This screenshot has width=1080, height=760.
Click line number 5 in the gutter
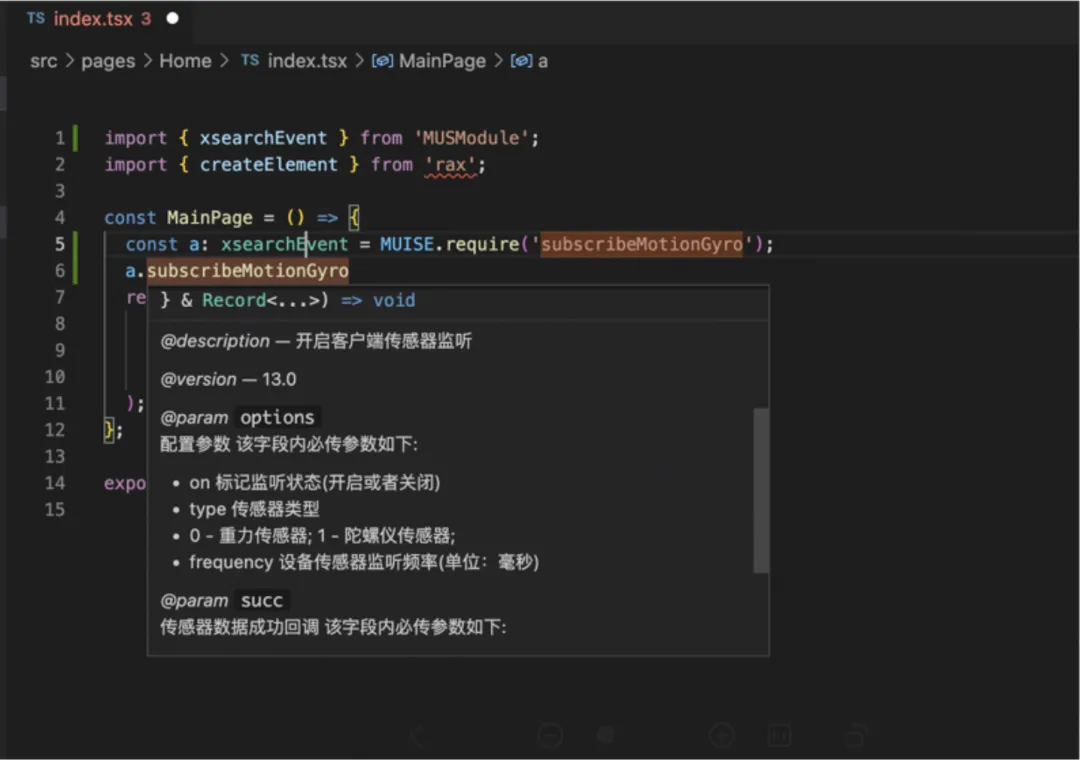click(x=60, y=244)
